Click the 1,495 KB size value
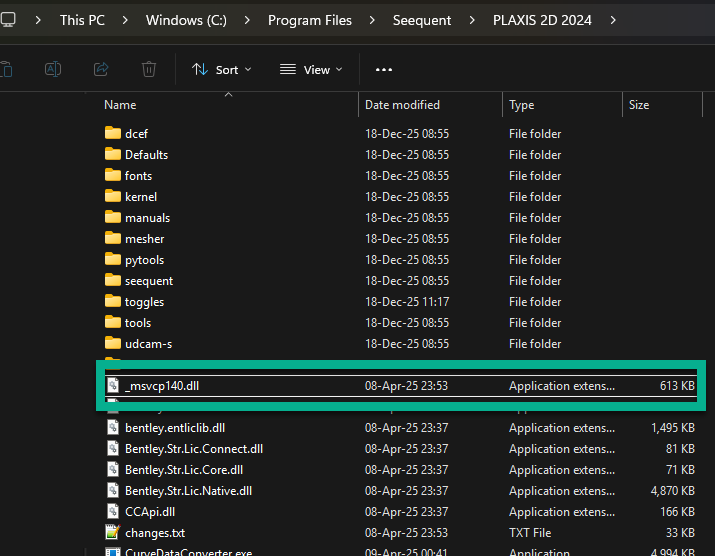The width and height of the screenshot is (715, 556). pyautogui.click(x=673, y=428)
